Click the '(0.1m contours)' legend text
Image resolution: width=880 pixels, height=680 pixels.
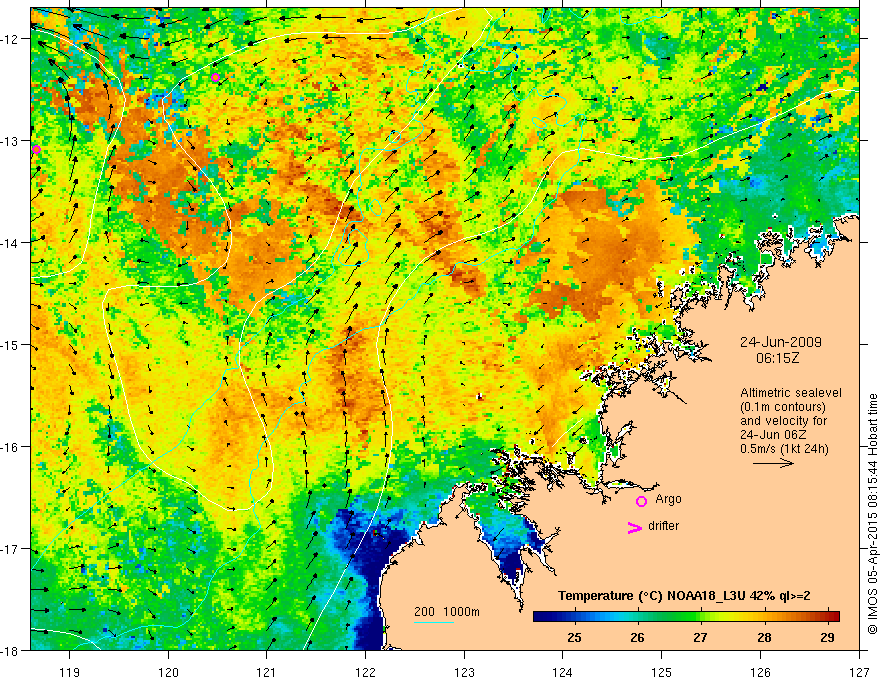coord(783,407)
